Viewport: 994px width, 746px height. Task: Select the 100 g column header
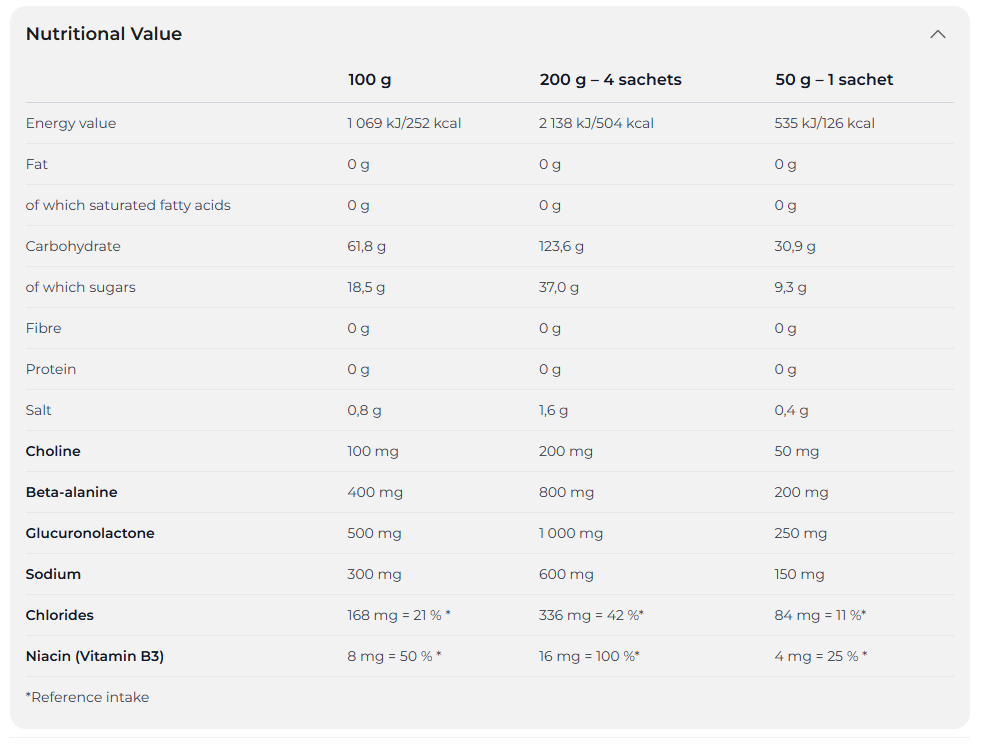click(370, 80)
